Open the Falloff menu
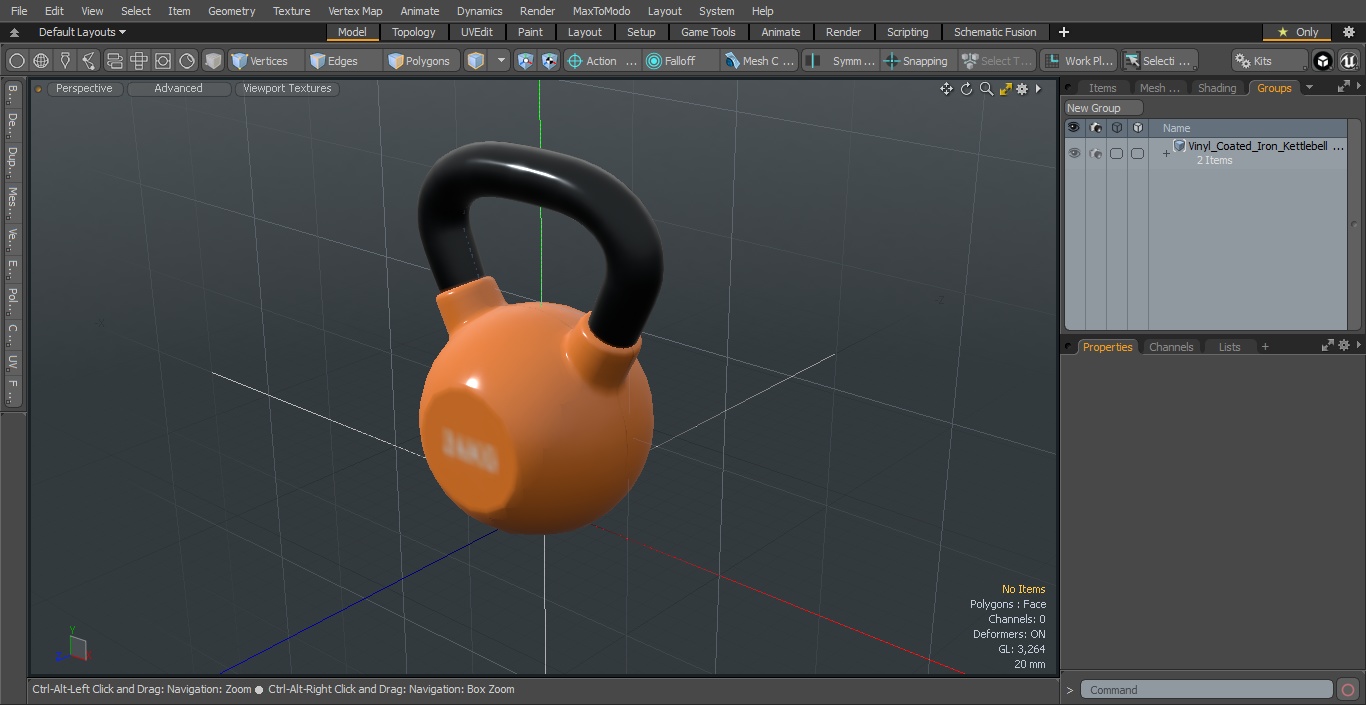1366x705 pixels. 681,61
